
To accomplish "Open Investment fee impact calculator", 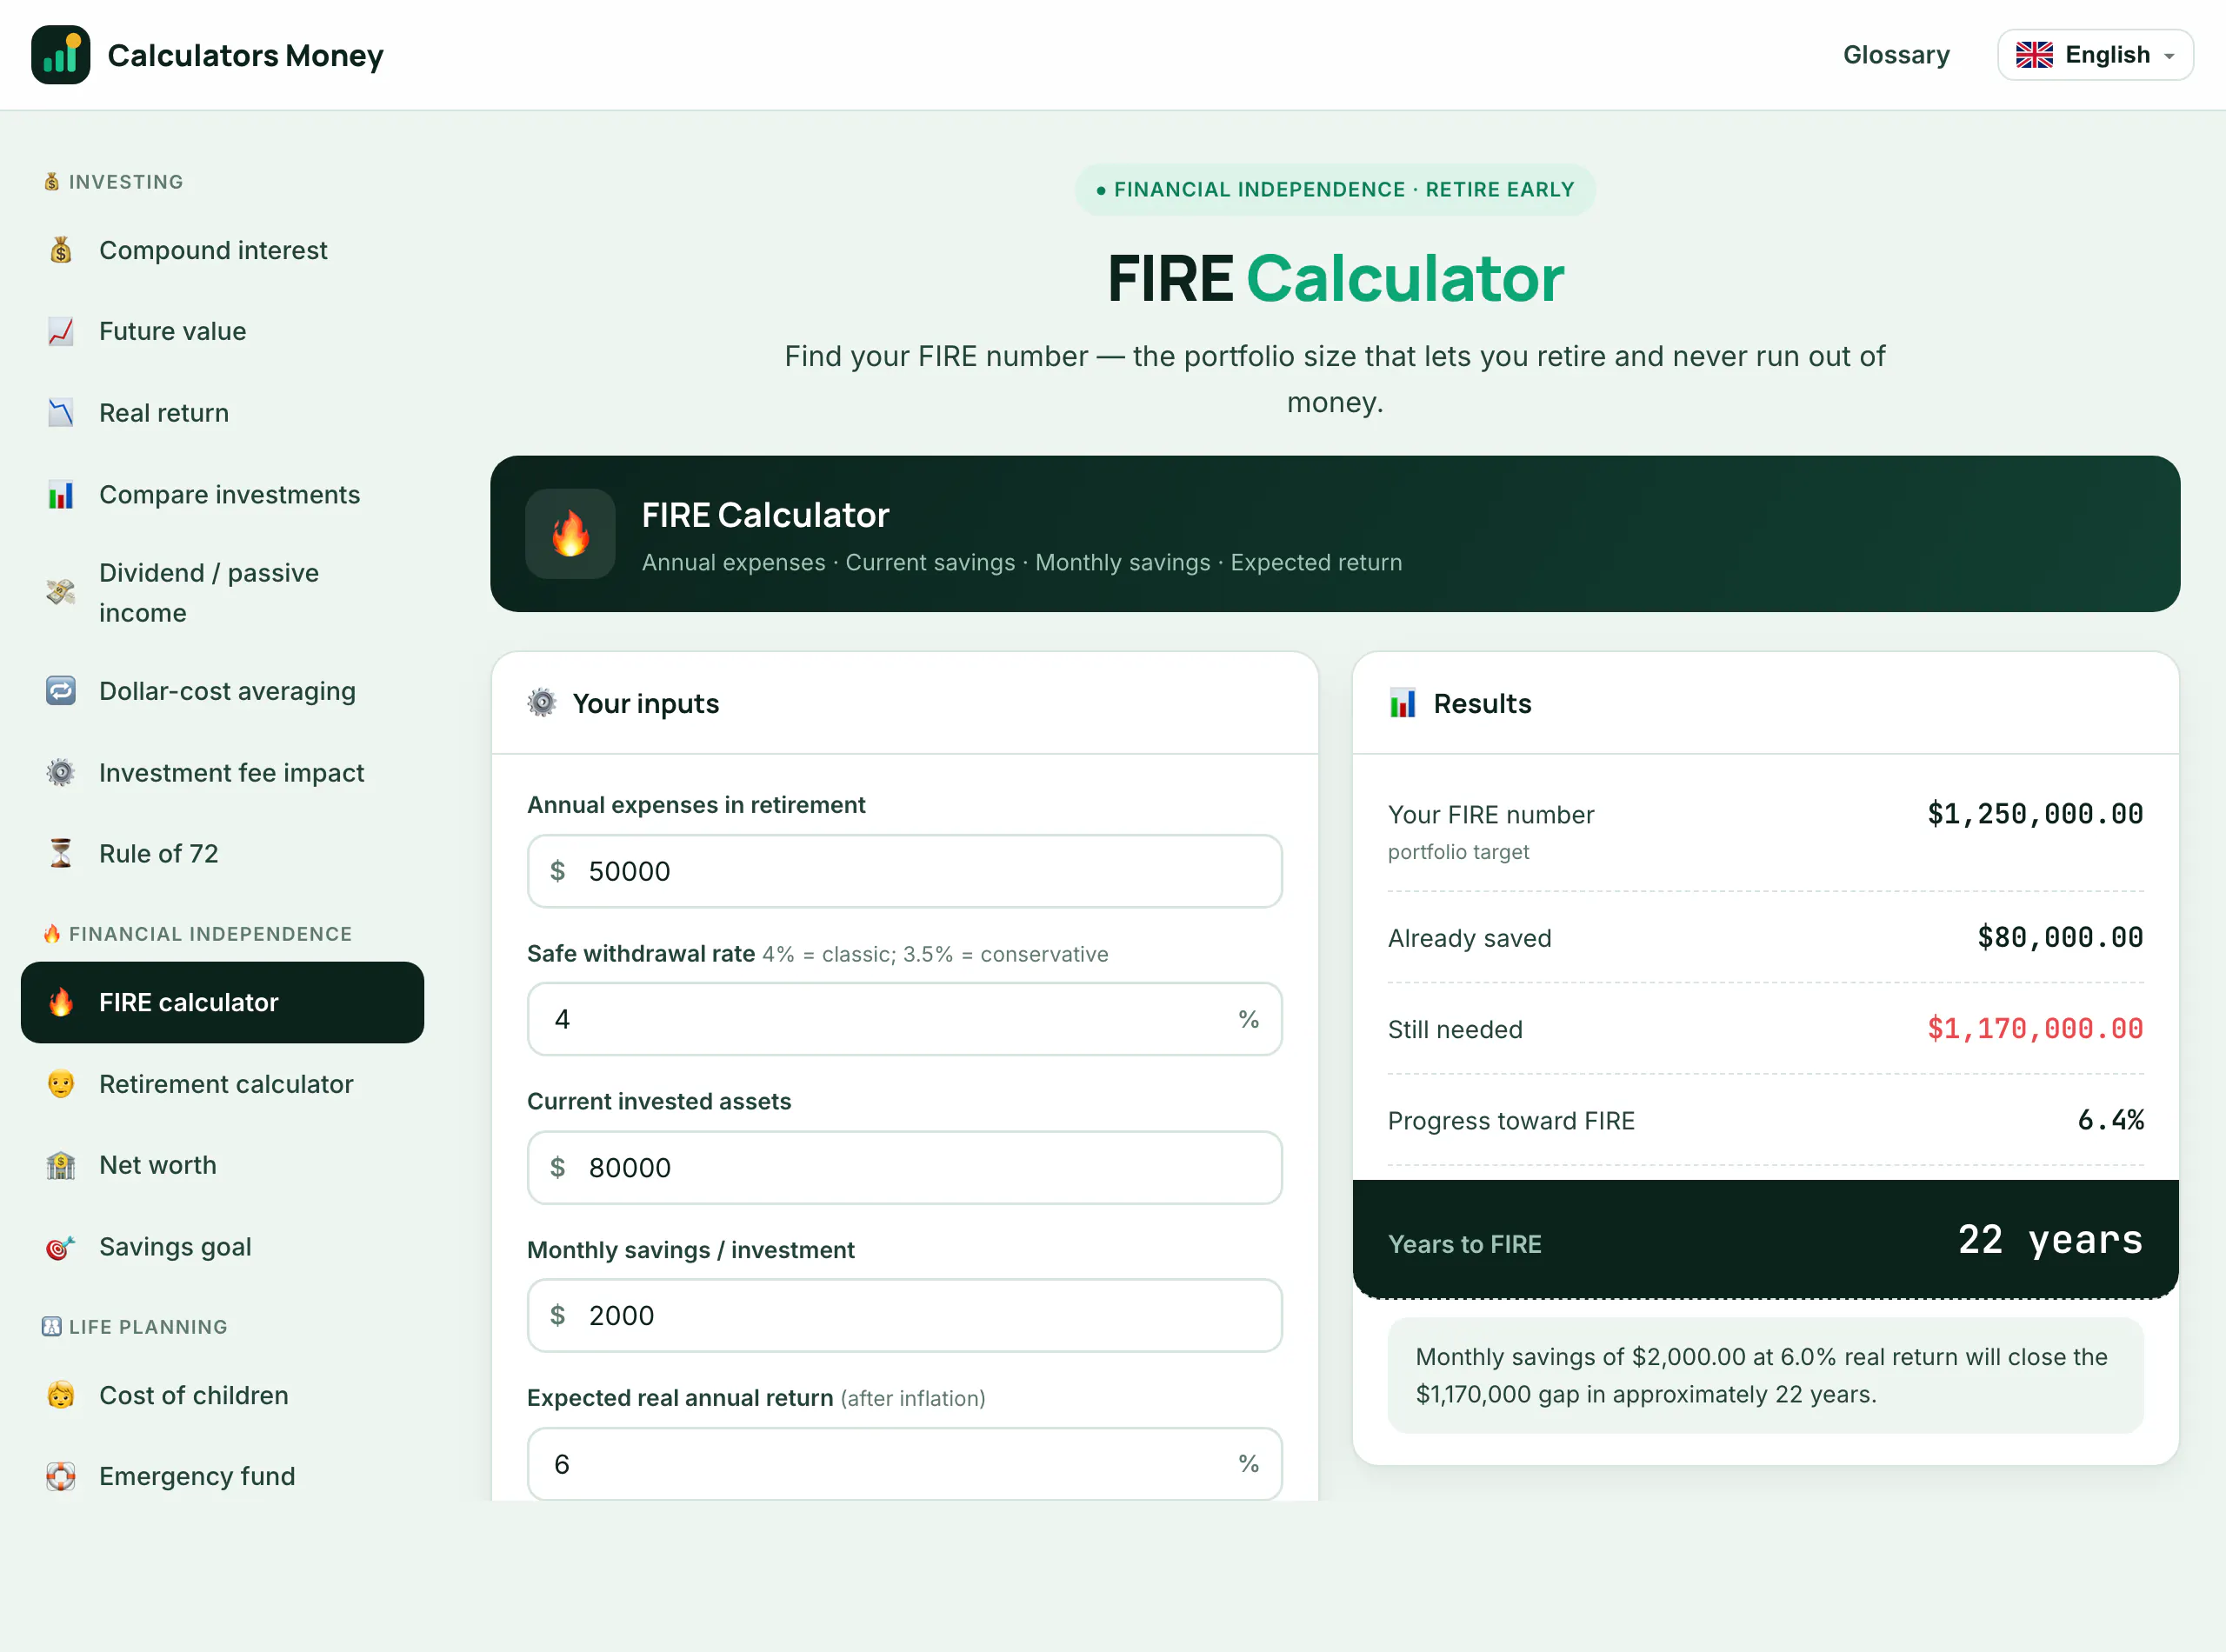I will pyautogui.click(x=222, y=773).
